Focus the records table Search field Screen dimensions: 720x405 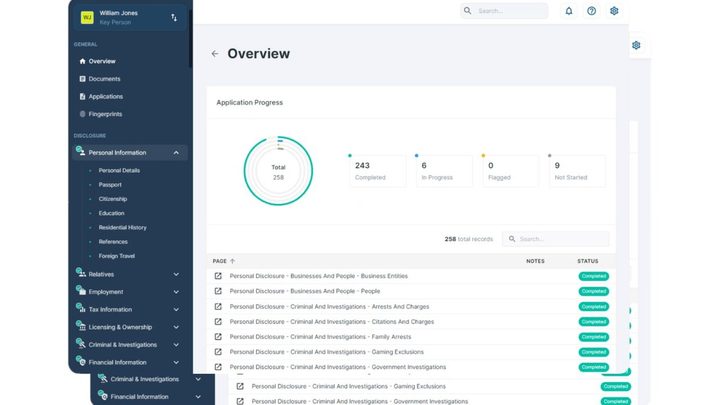tap(556, 239)
